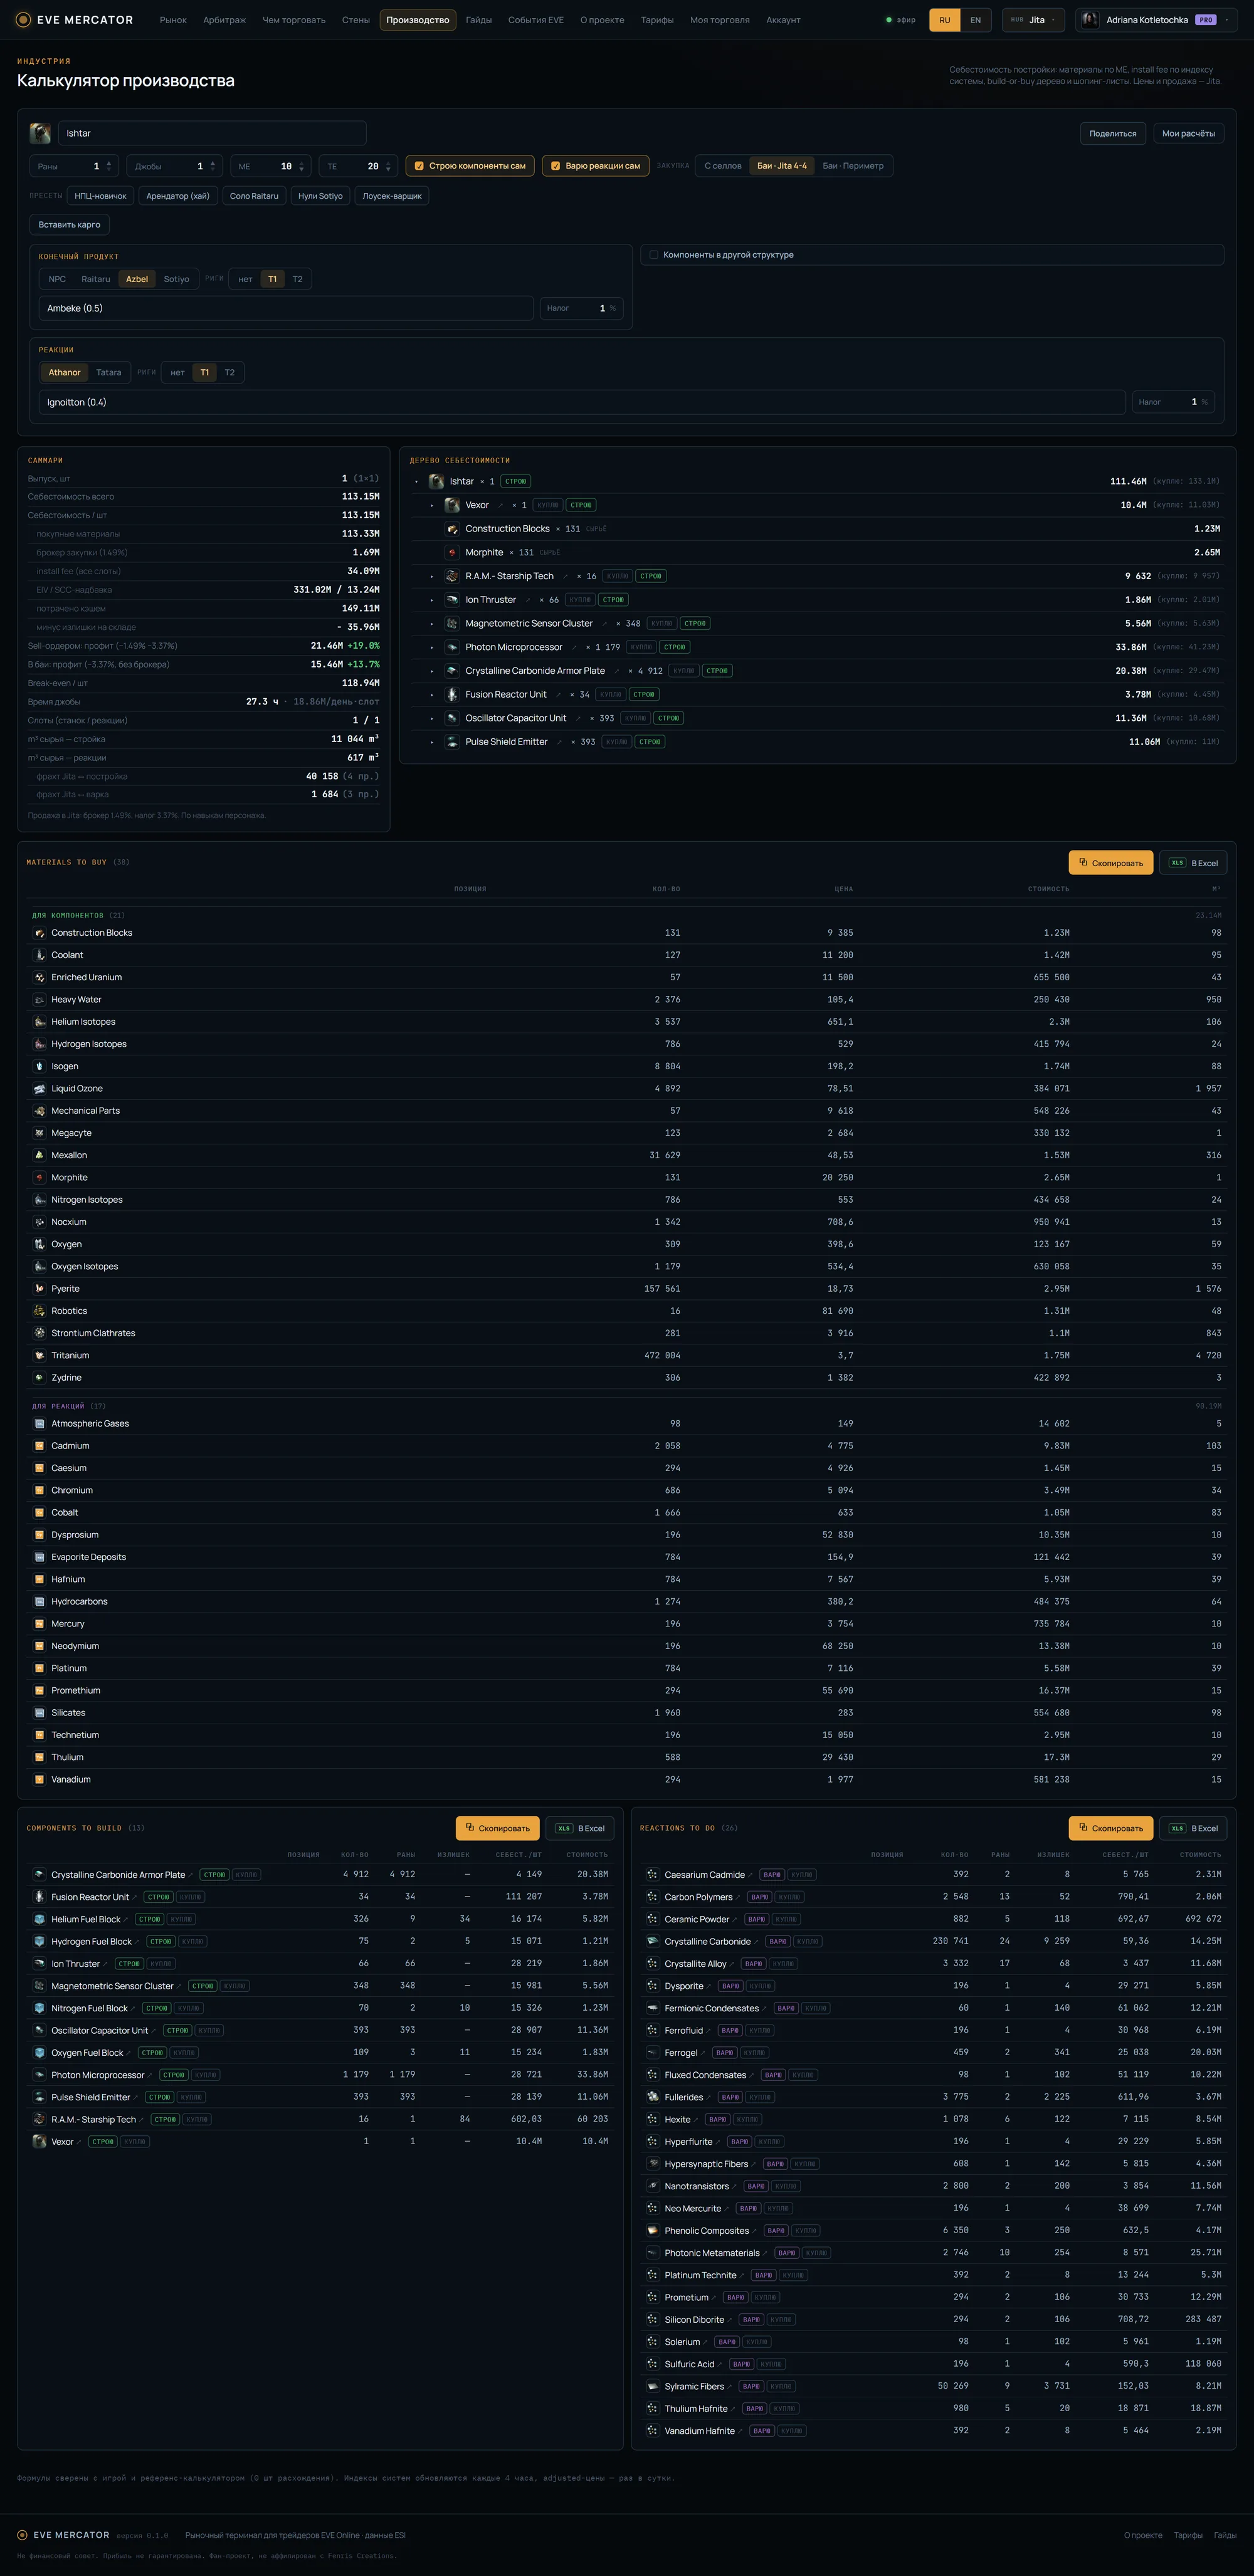Copy the Materials to Buy list with 'Скопировать'
This screenshot has height=2576, width=1254.
(1111, 863)
